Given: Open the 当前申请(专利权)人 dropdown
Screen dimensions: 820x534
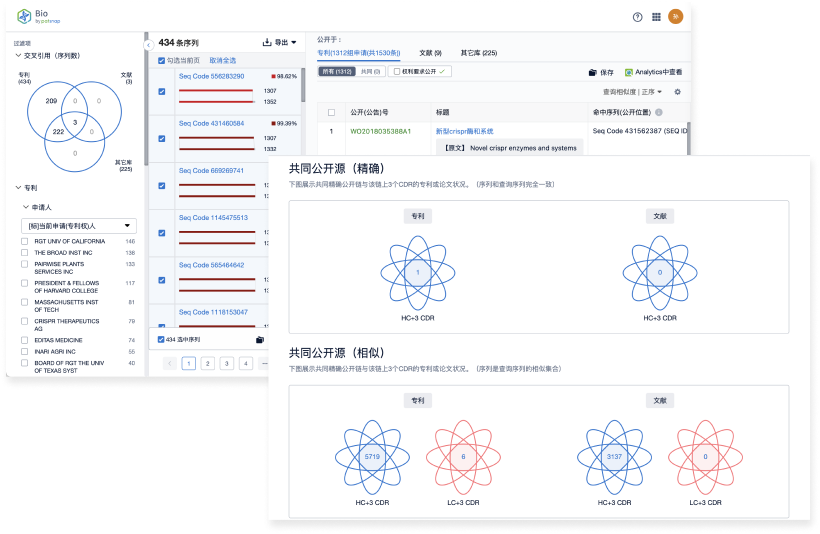Looking at the screenshot, I should coord(78,226).
